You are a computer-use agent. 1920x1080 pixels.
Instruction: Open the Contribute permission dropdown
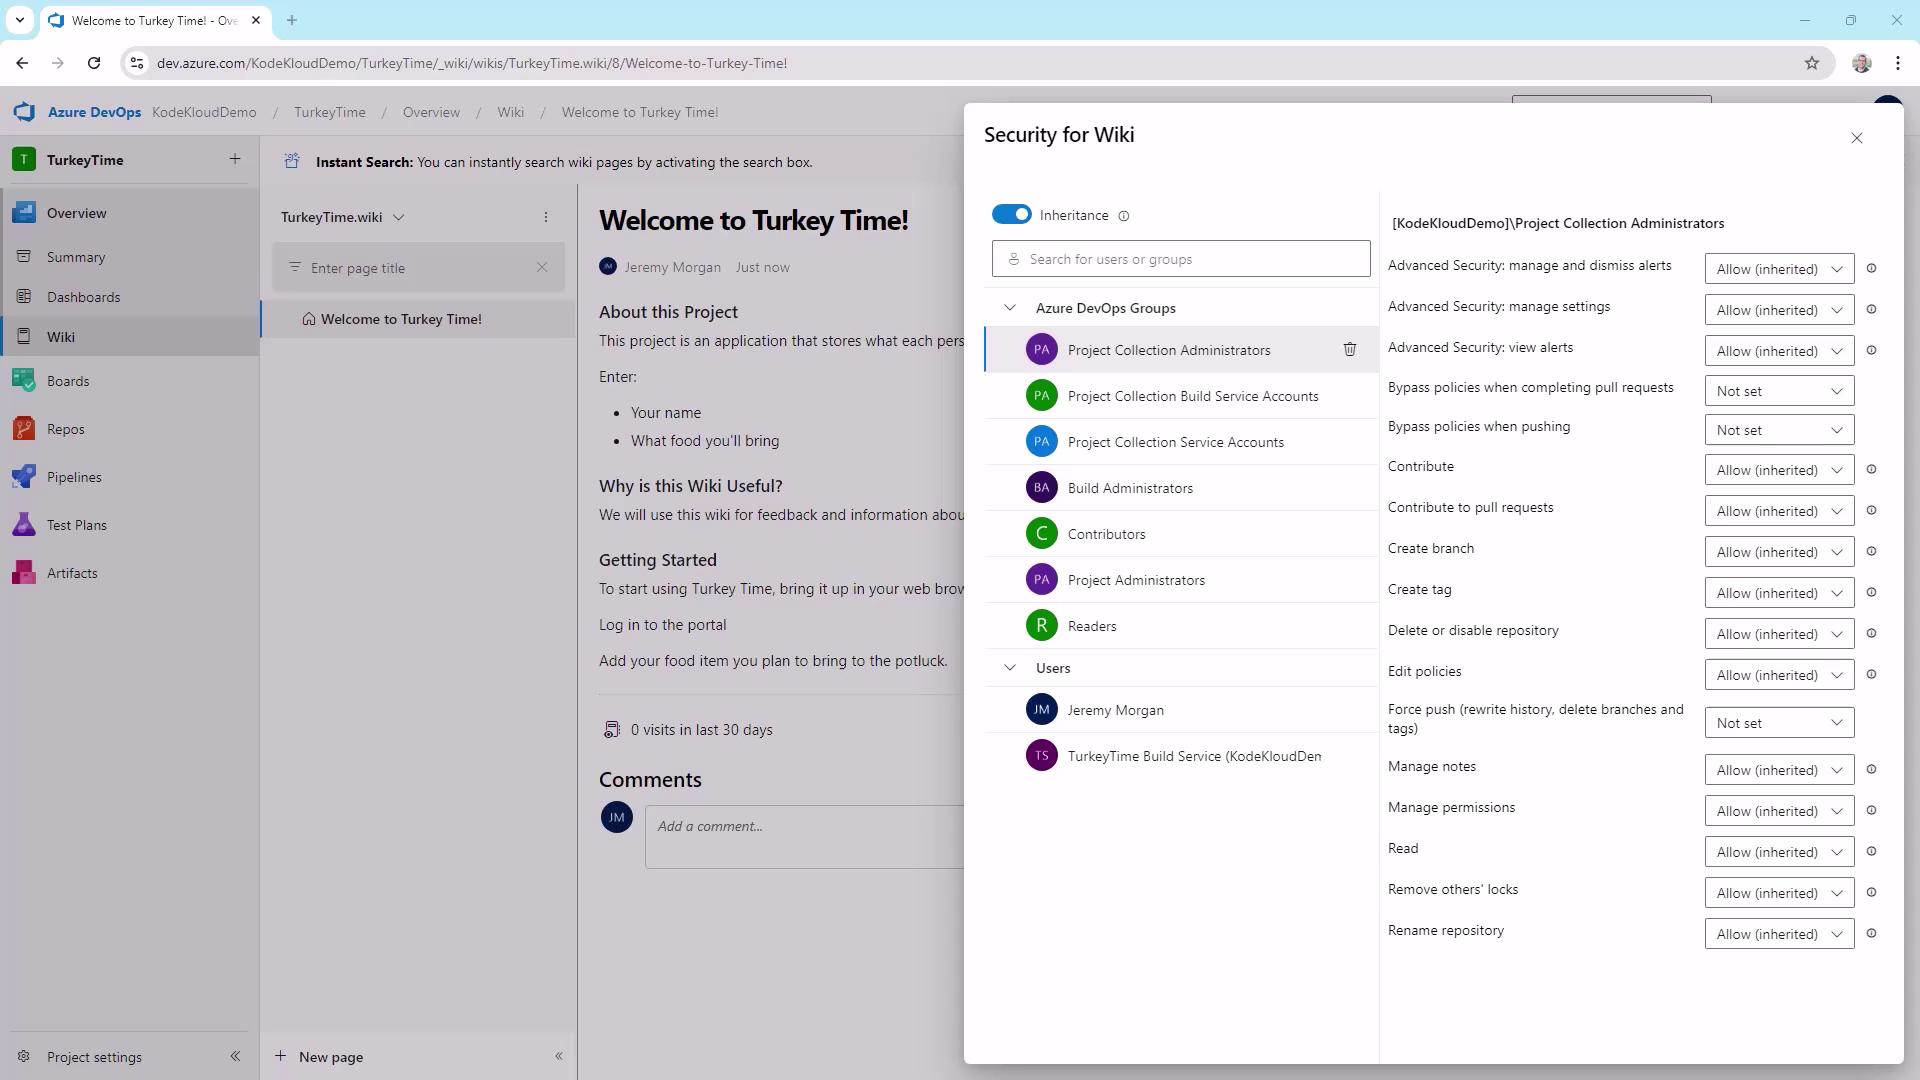click(1778, 470)
